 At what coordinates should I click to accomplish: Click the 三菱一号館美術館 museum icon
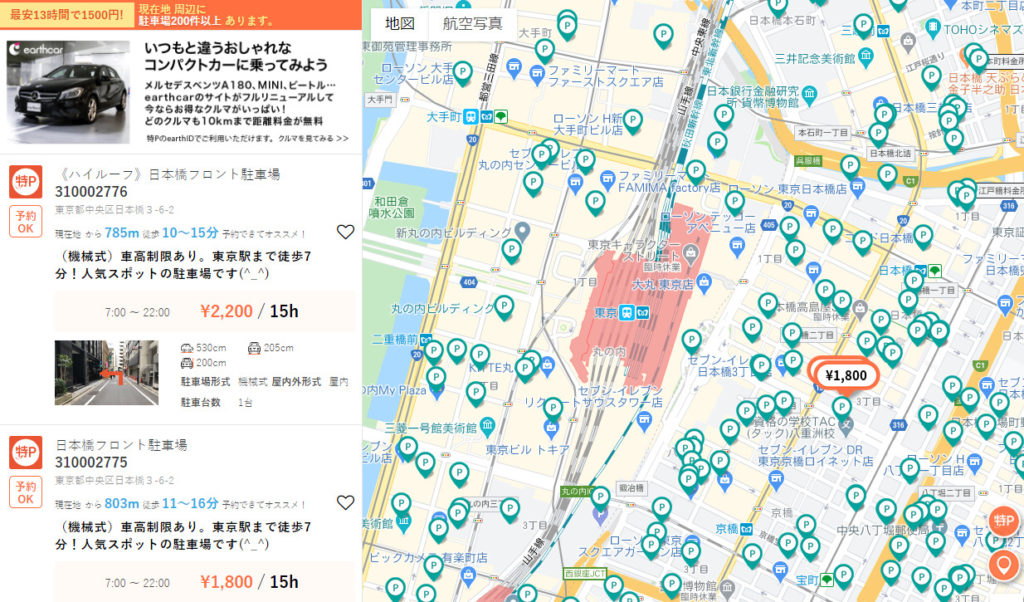(487, 427)
